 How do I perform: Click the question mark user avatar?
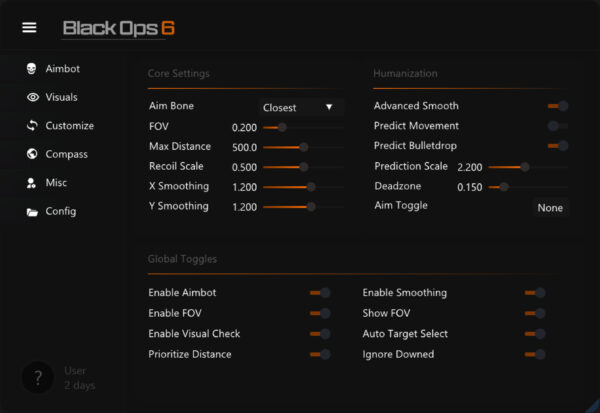[x=37, y=378]
